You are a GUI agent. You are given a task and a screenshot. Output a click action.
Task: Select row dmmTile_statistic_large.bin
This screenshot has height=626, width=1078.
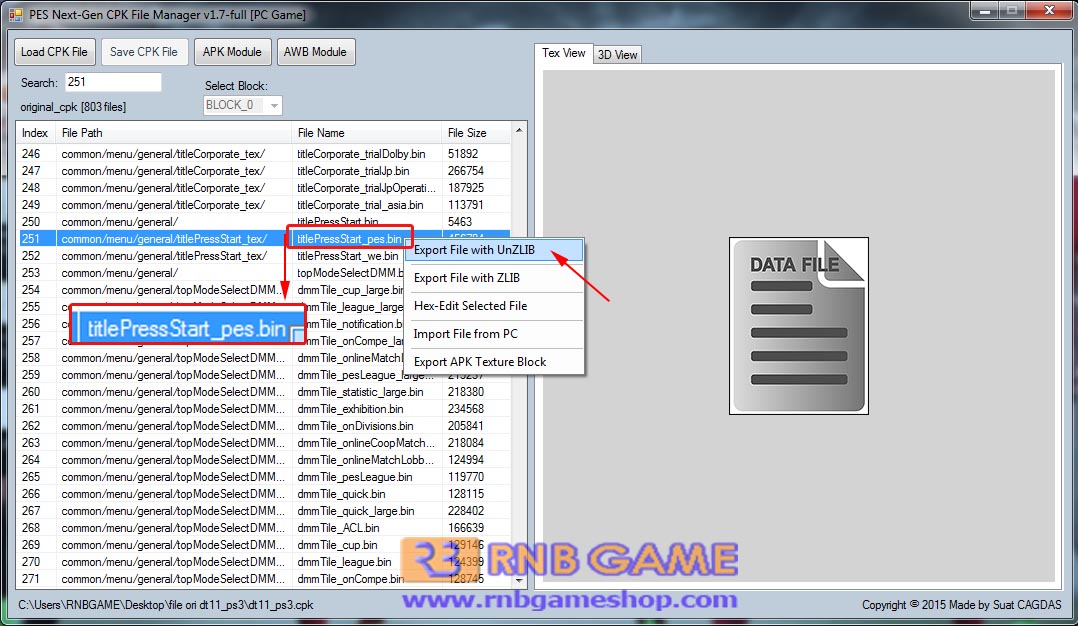[263, 392]
